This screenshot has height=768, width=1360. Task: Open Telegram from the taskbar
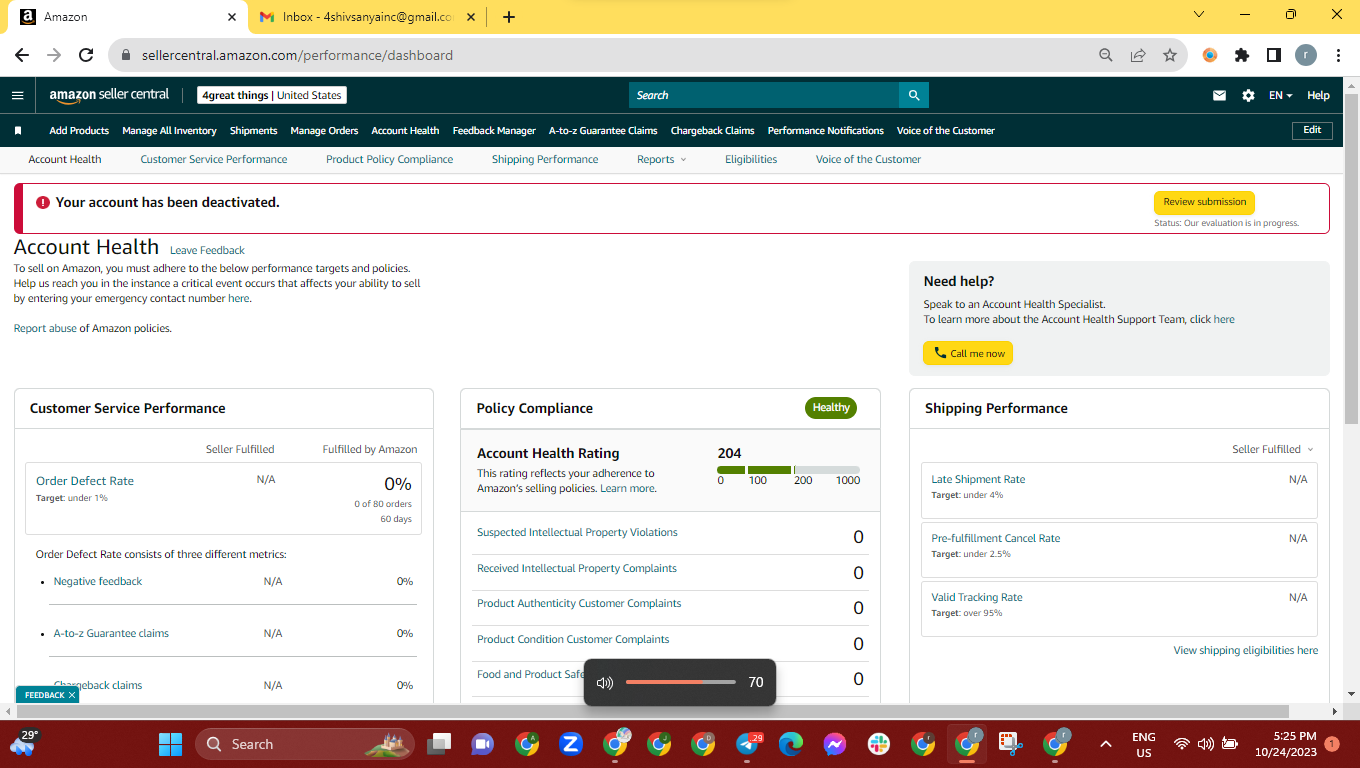tap(748, 744)
